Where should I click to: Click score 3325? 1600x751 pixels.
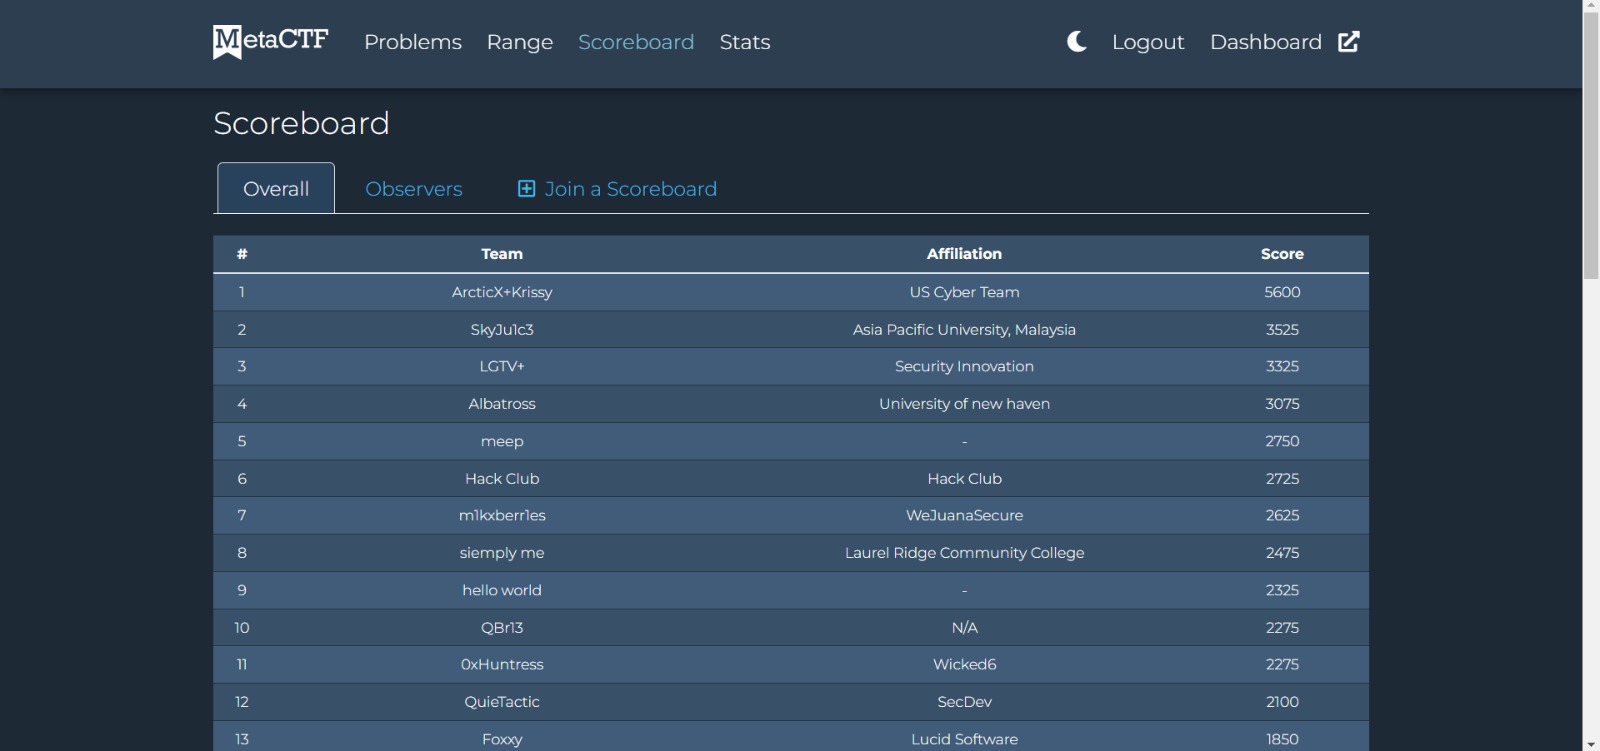point(1282,366)
